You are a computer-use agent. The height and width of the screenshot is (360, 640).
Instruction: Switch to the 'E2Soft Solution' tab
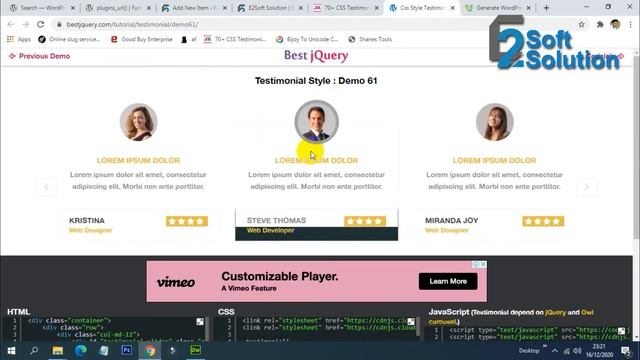click(270, 8)
